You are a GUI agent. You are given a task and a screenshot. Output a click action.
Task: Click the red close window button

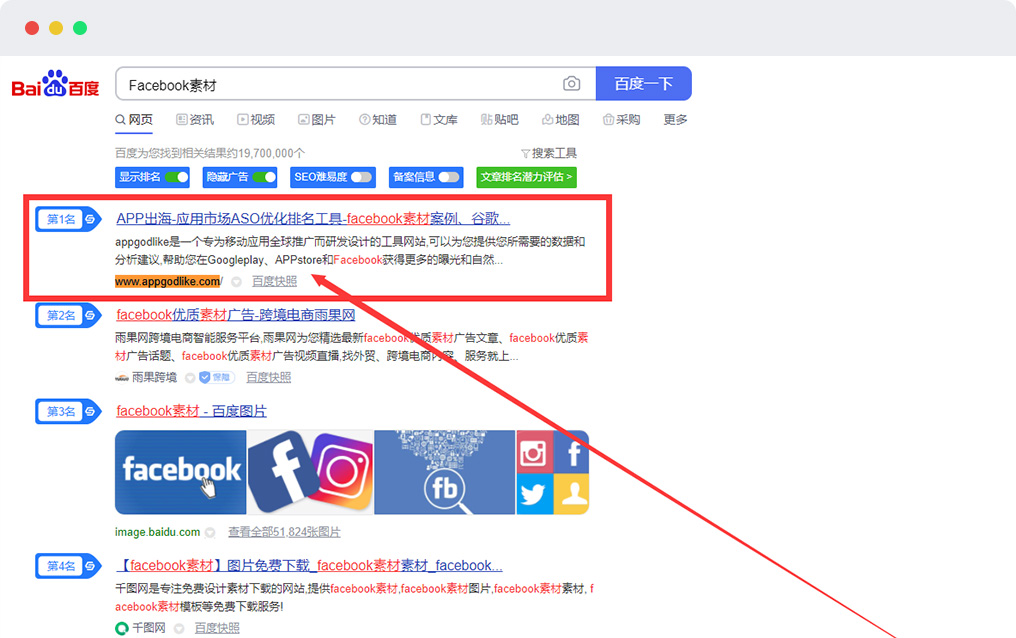pyautogui.click(x=32, y=28)
